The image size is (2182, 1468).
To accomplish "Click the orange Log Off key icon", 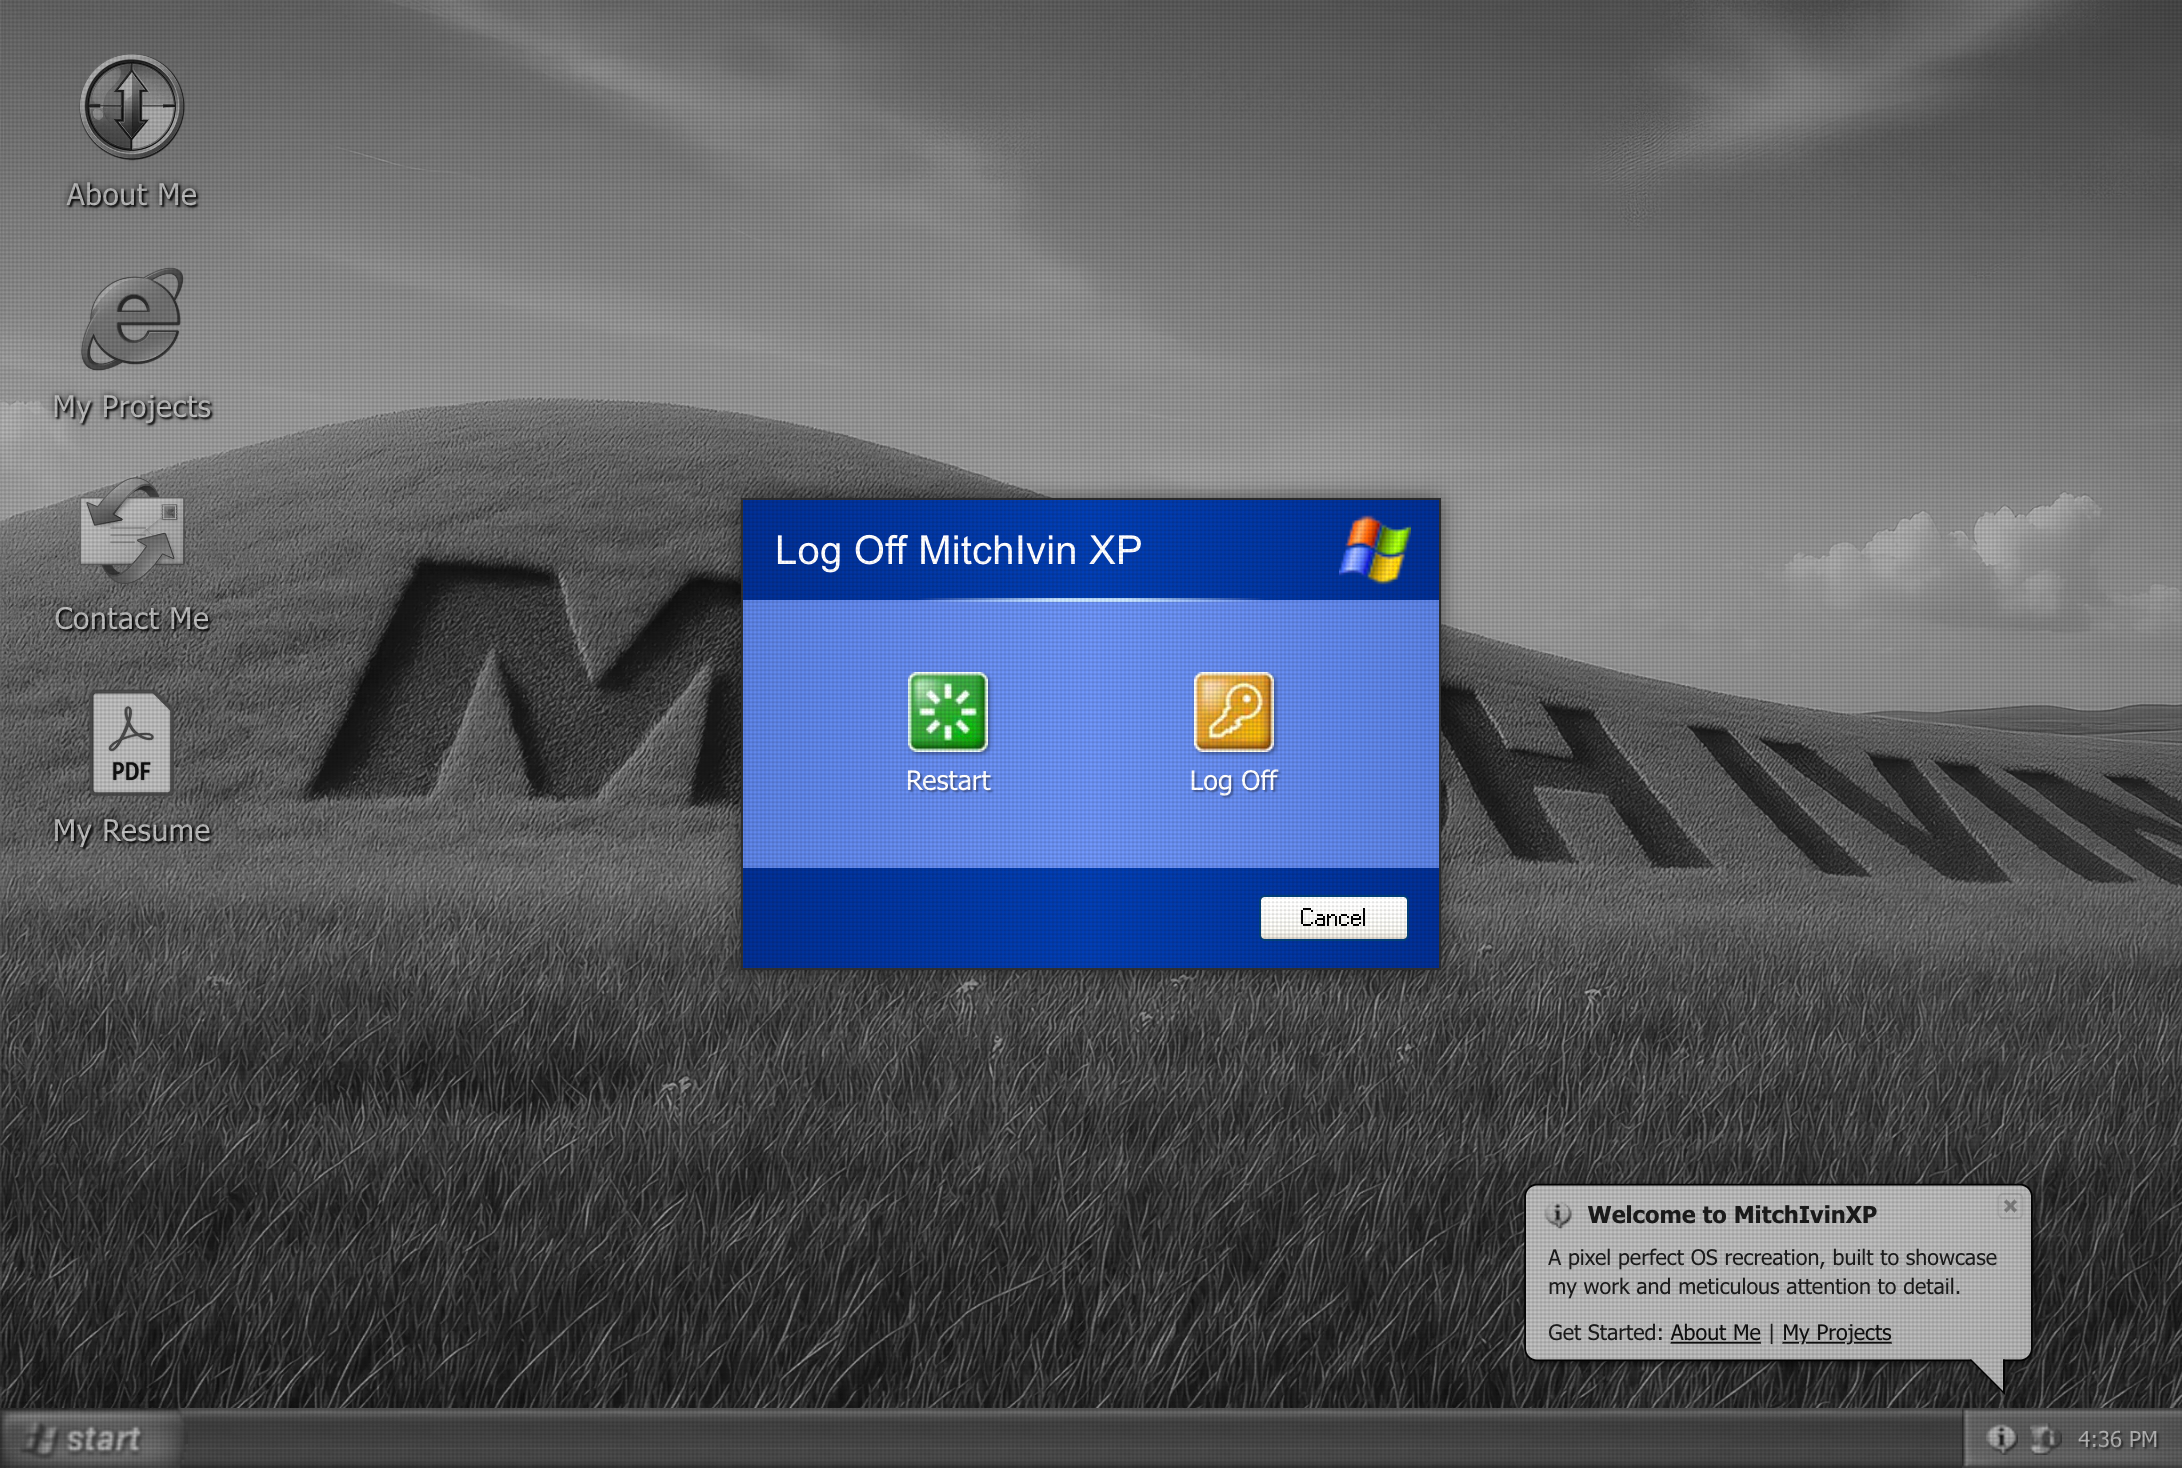I will [x=1233, y=711].
